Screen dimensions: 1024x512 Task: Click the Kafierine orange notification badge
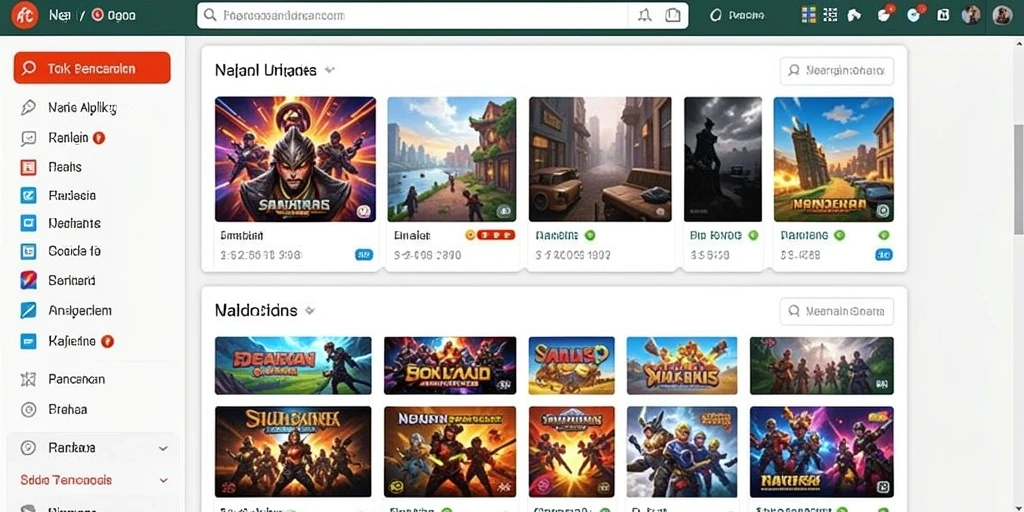108,341
